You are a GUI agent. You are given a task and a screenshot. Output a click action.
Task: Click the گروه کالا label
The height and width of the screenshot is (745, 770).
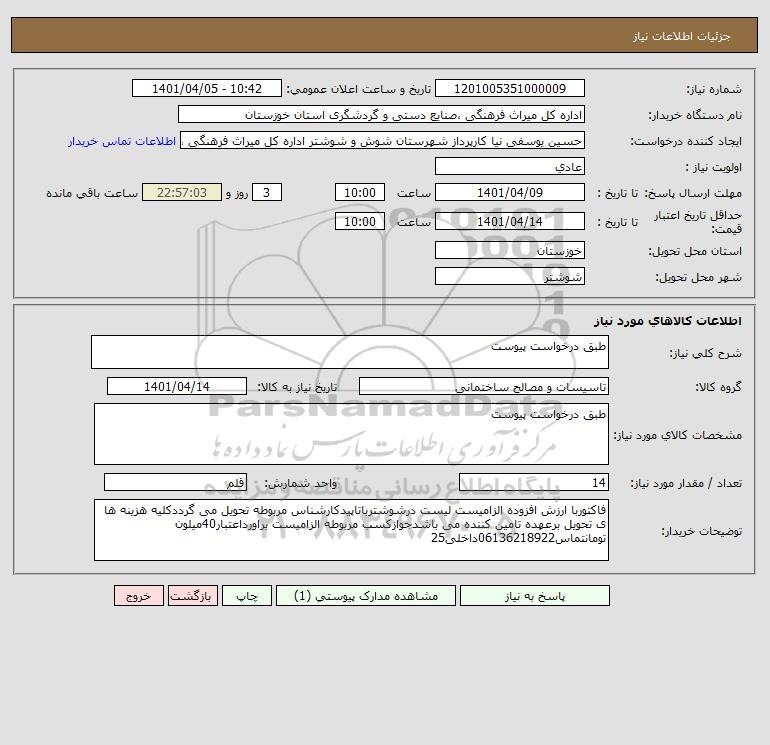point(718,387)
